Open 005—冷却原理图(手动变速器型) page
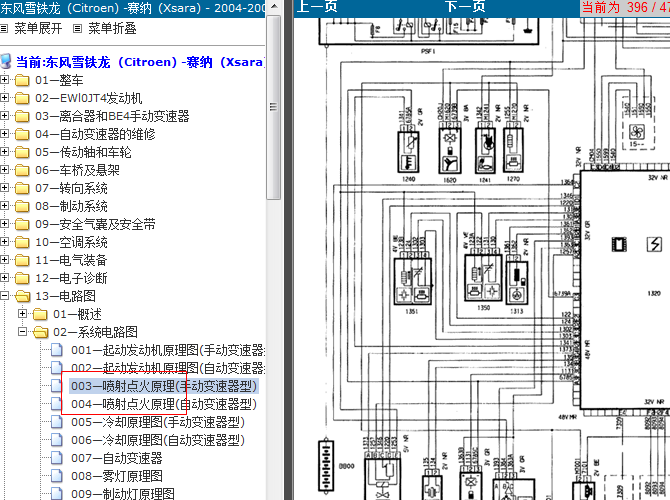The width and height of the screenshot is (670, 500). click(x=158, y=422)
